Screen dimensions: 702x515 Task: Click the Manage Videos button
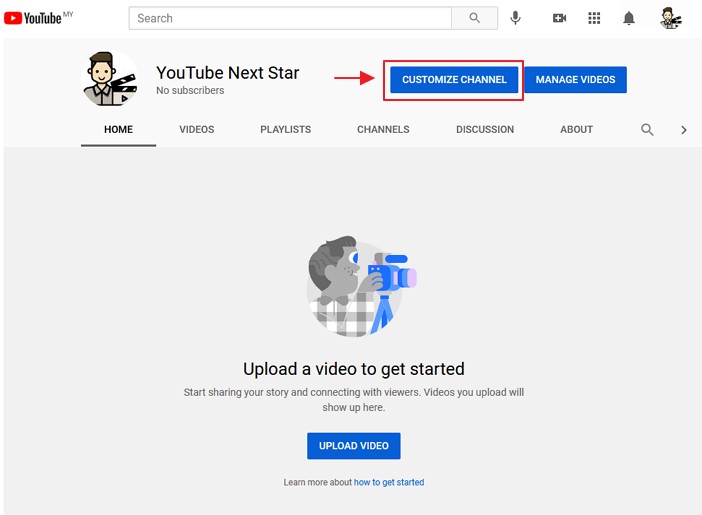[575, 80]
